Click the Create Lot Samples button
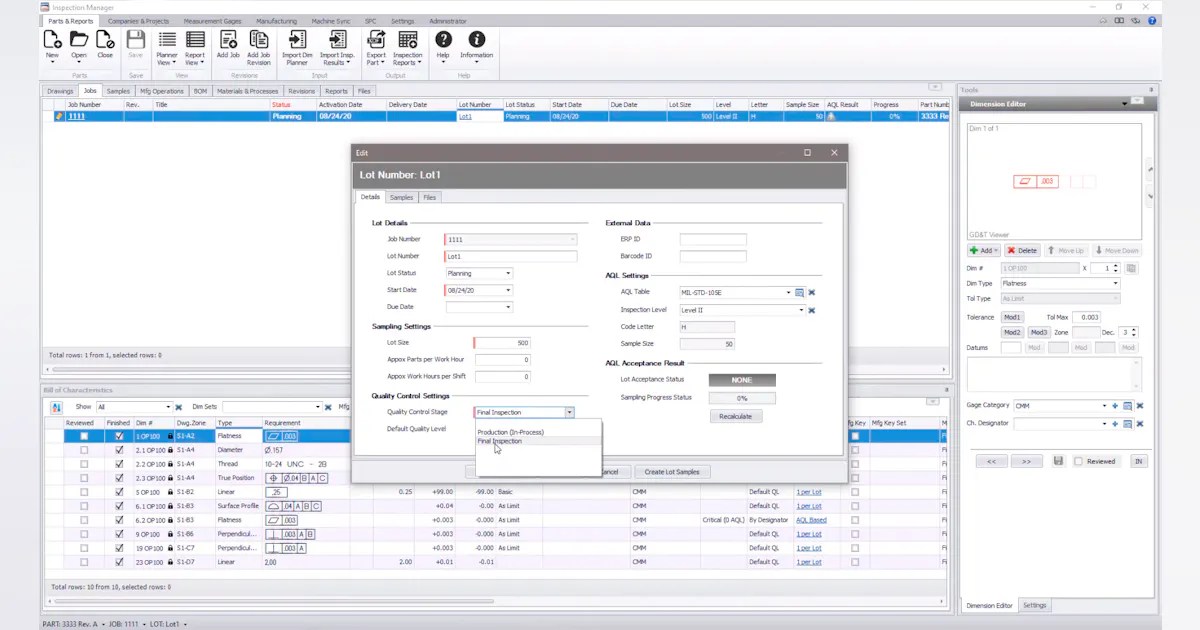 point(672,471)
